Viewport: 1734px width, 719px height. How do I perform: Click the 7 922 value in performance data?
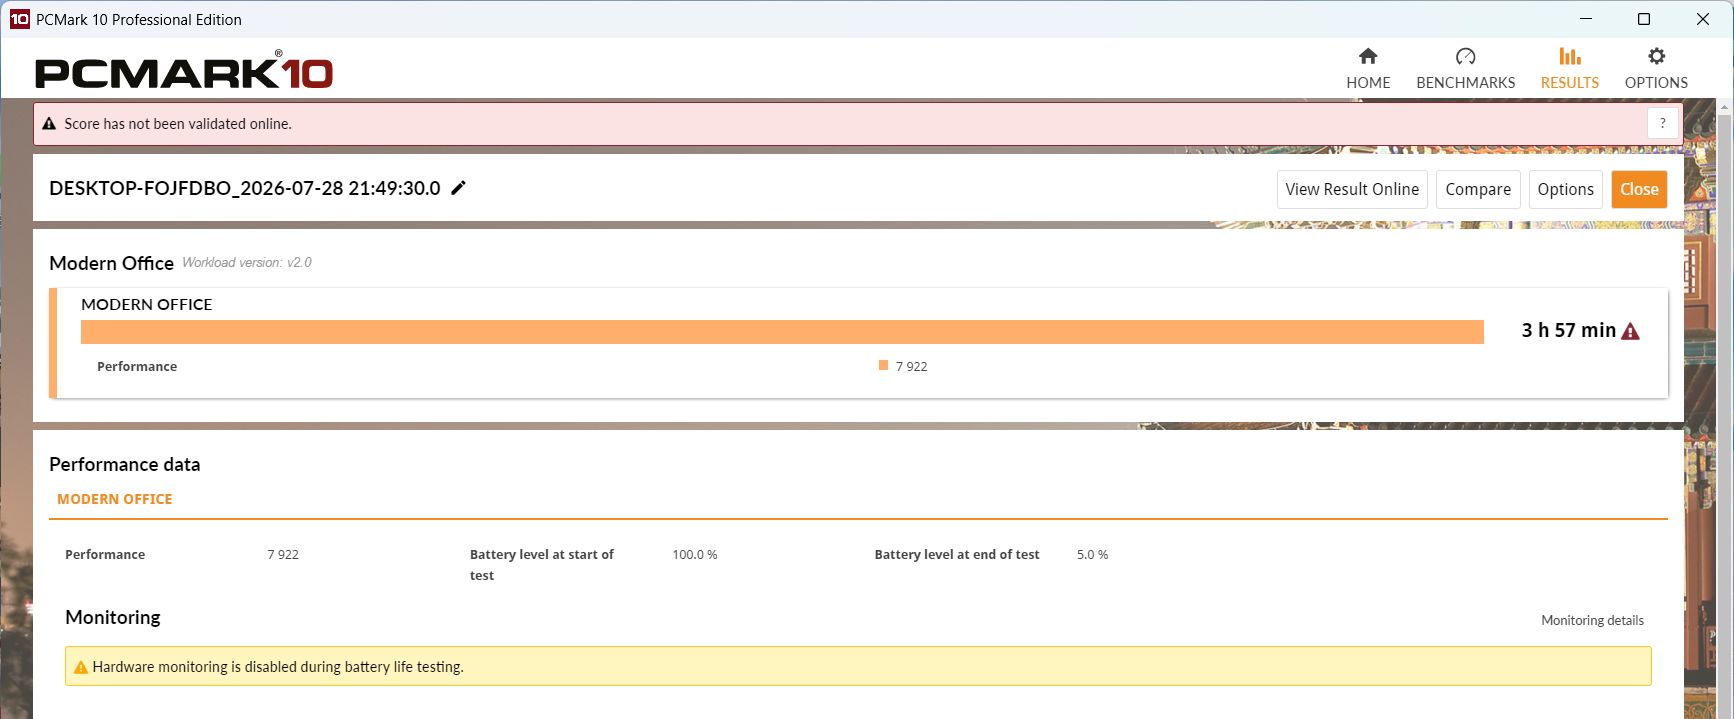pos(283,554)
